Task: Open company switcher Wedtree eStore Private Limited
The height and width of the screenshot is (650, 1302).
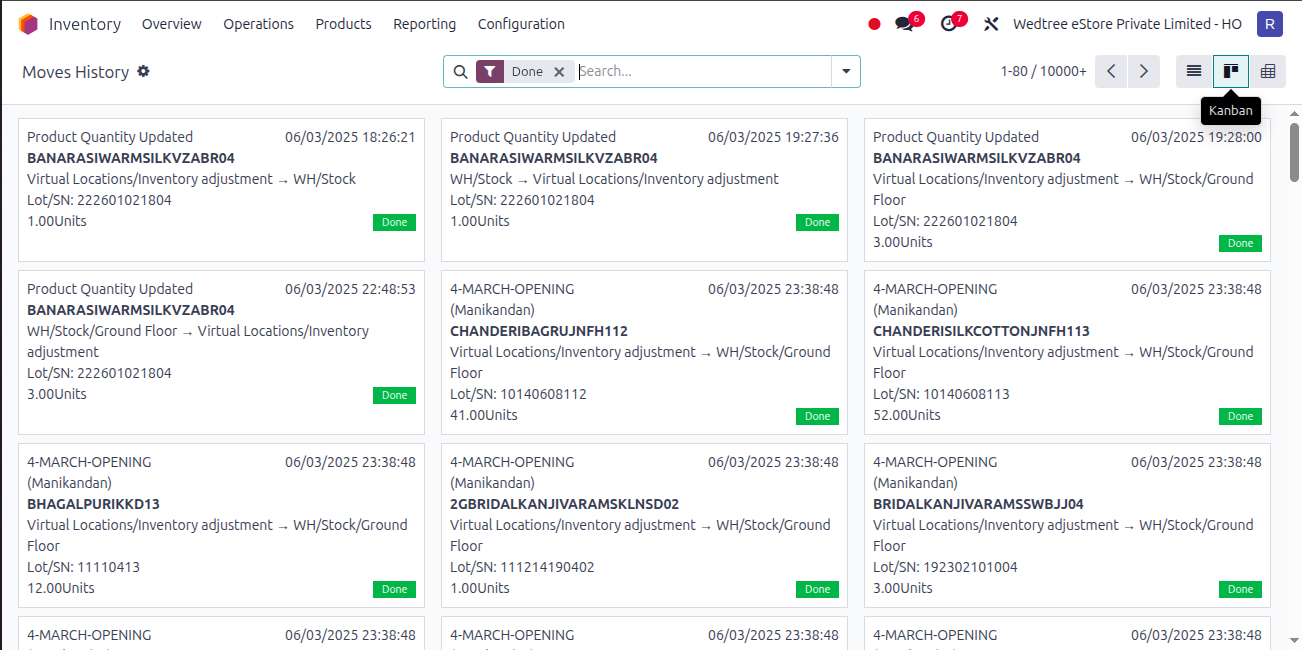Action: 1127,24
